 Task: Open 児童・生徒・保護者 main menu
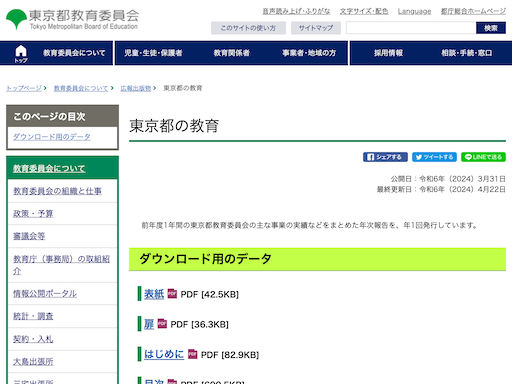click(153, 53)
